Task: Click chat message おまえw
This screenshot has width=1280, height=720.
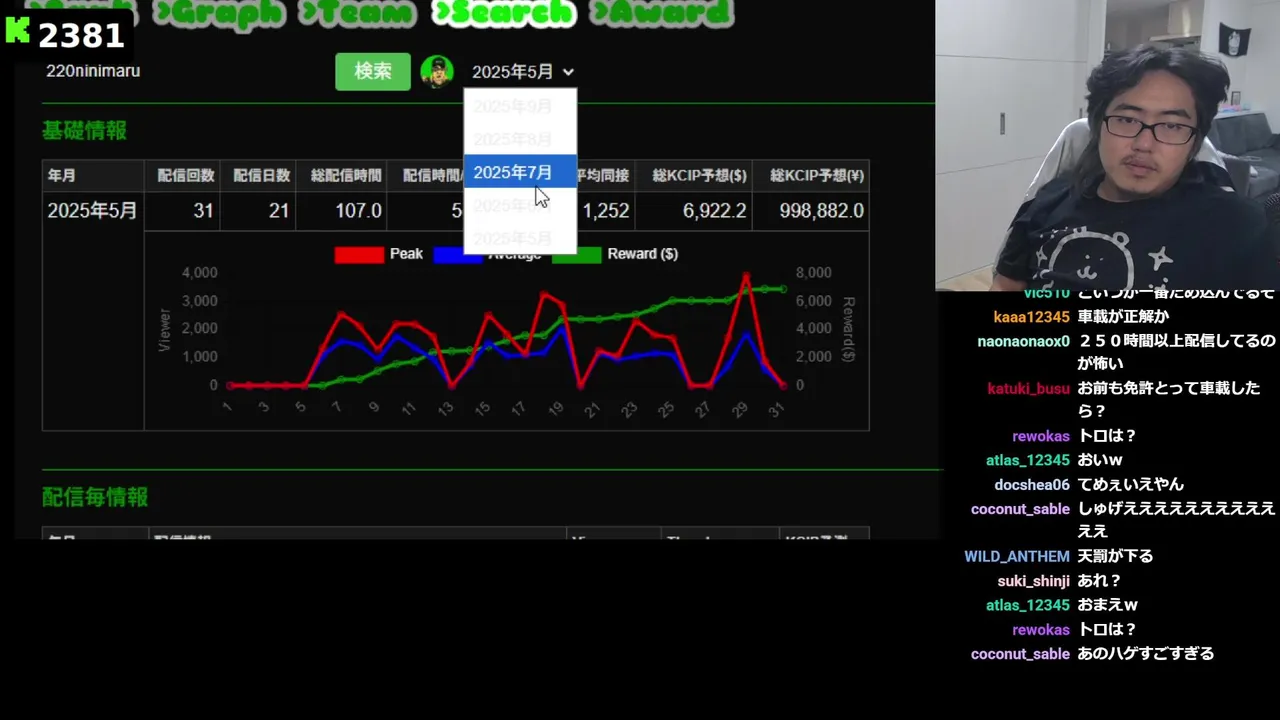Action: tap(1107, 605)
